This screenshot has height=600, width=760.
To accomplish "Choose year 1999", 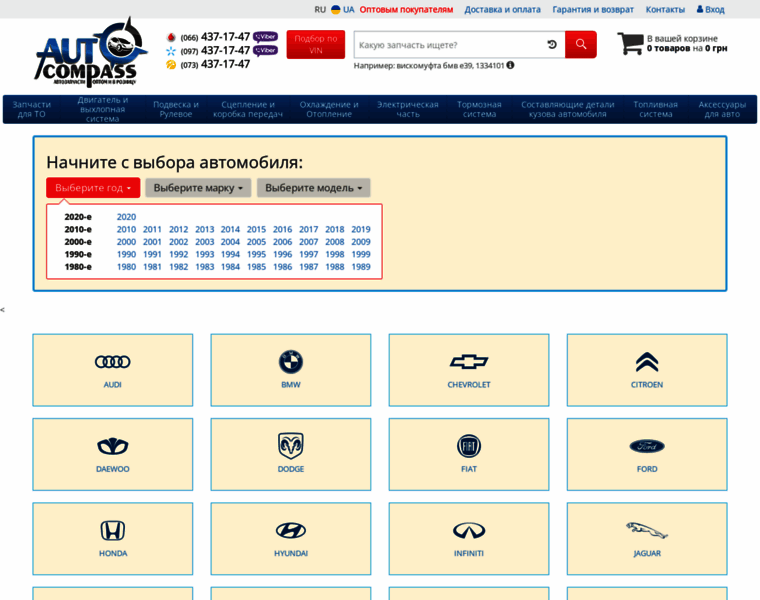I will point(361,254).
